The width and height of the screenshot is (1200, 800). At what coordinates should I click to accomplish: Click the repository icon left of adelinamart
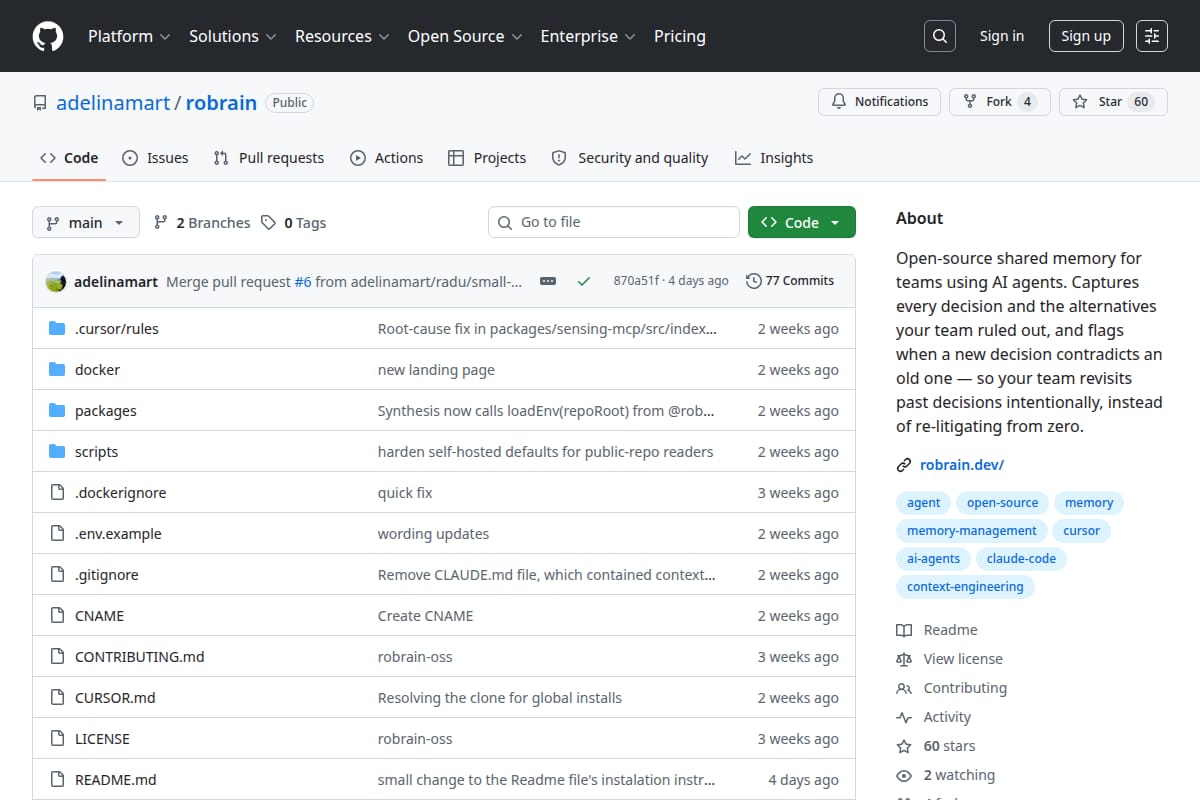(40, 103)
